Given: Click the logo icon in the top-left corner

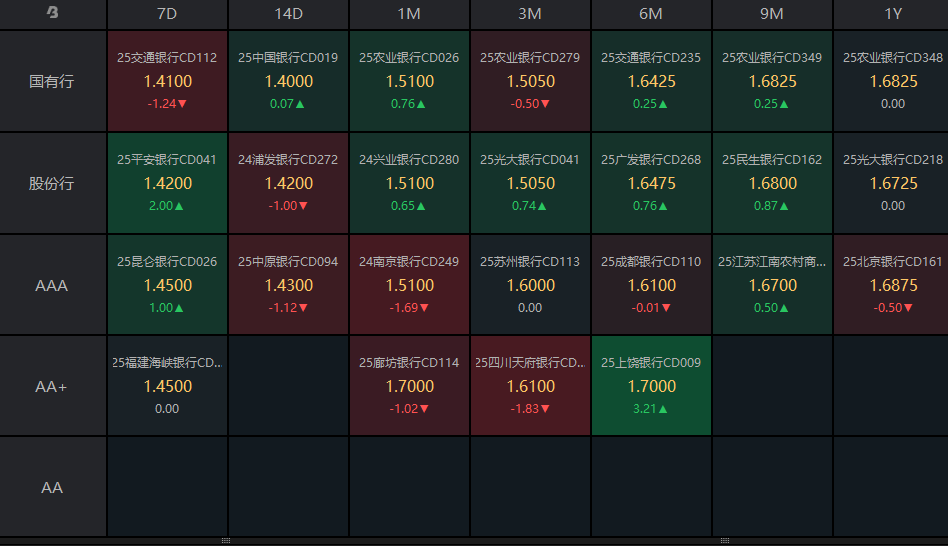Looking at the screenshot, I should tap(52, 13).
